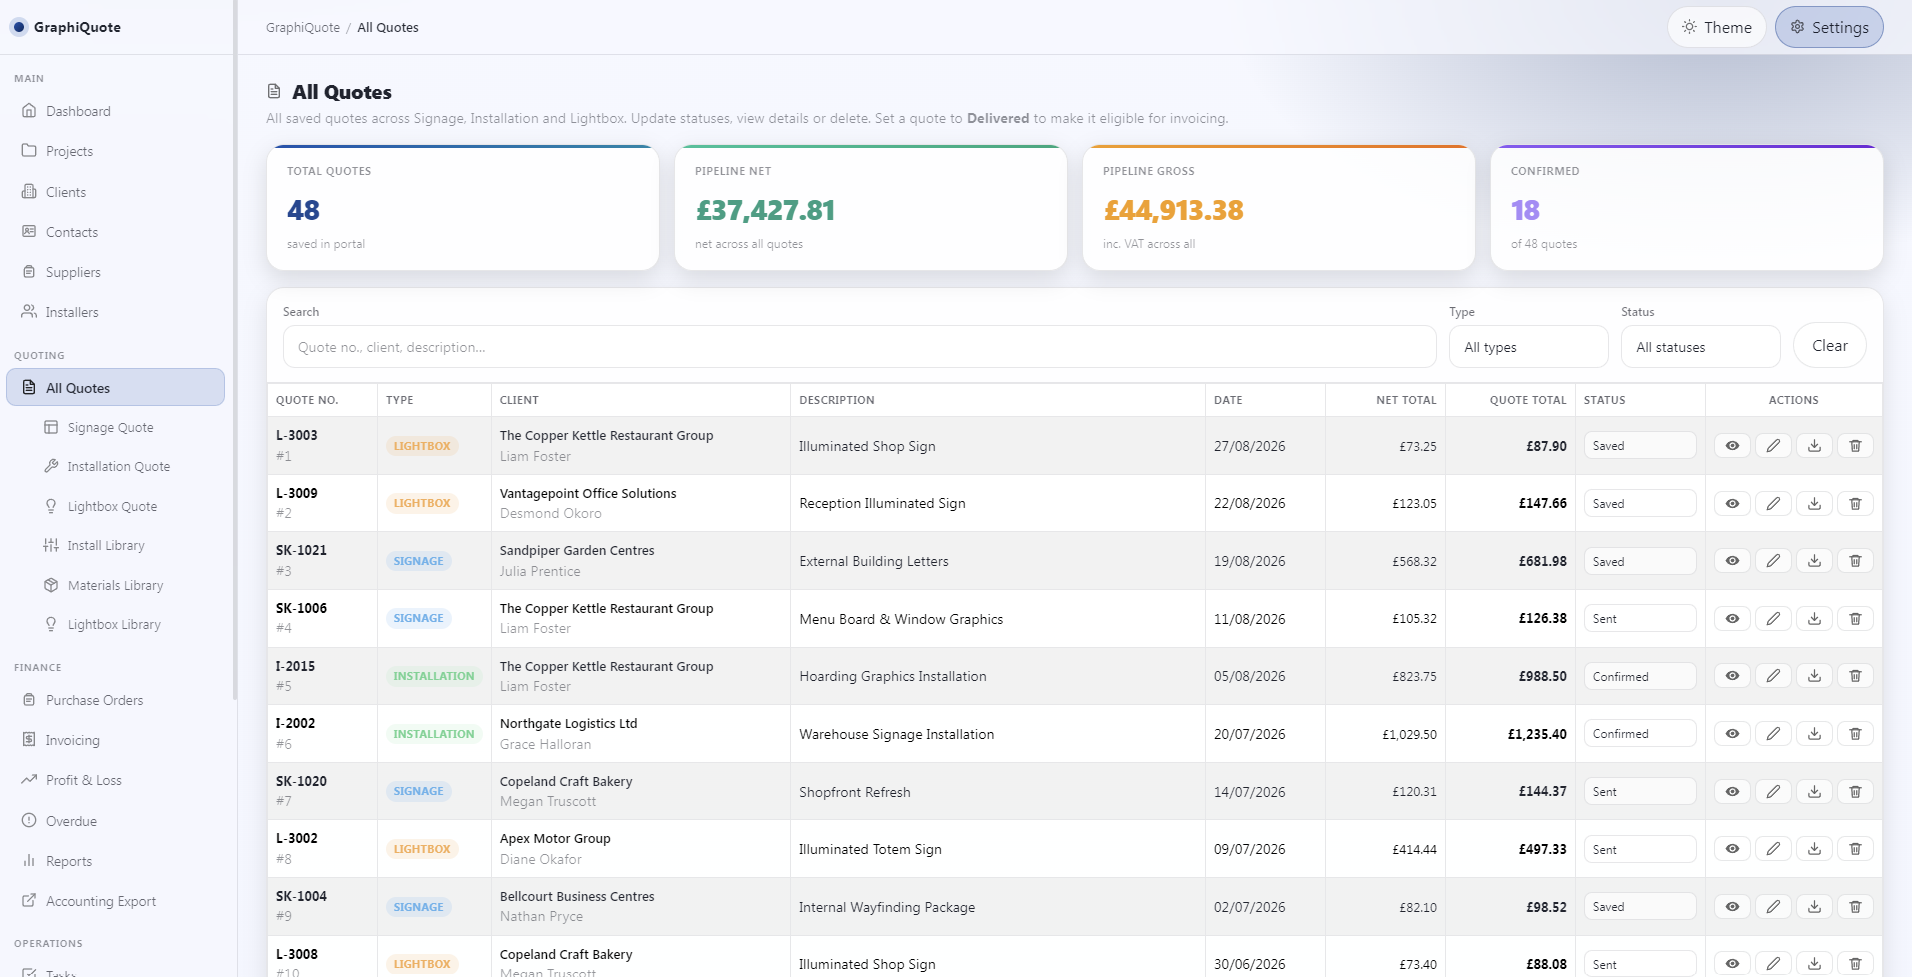Delete quote SK-1006 with the trash icon
Viewport: 1912px width, 977px height.
pyautogui.click(x=1855, y=619)
